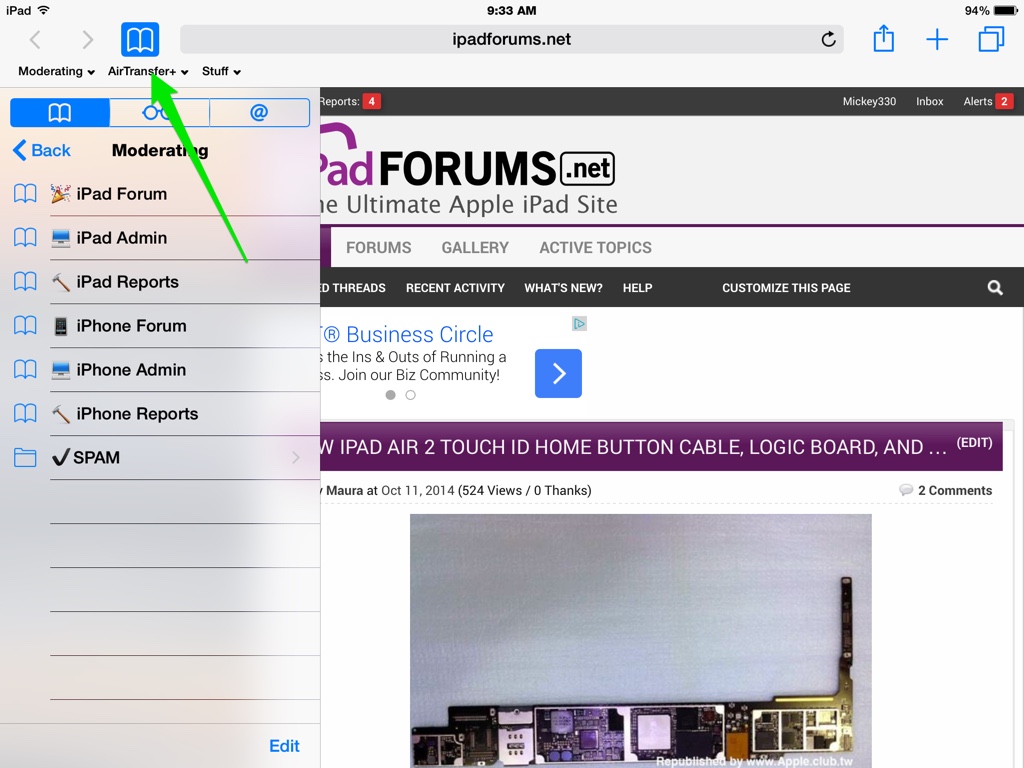
Task: Open author Maura's profile
Action: [x=344, y=490]
